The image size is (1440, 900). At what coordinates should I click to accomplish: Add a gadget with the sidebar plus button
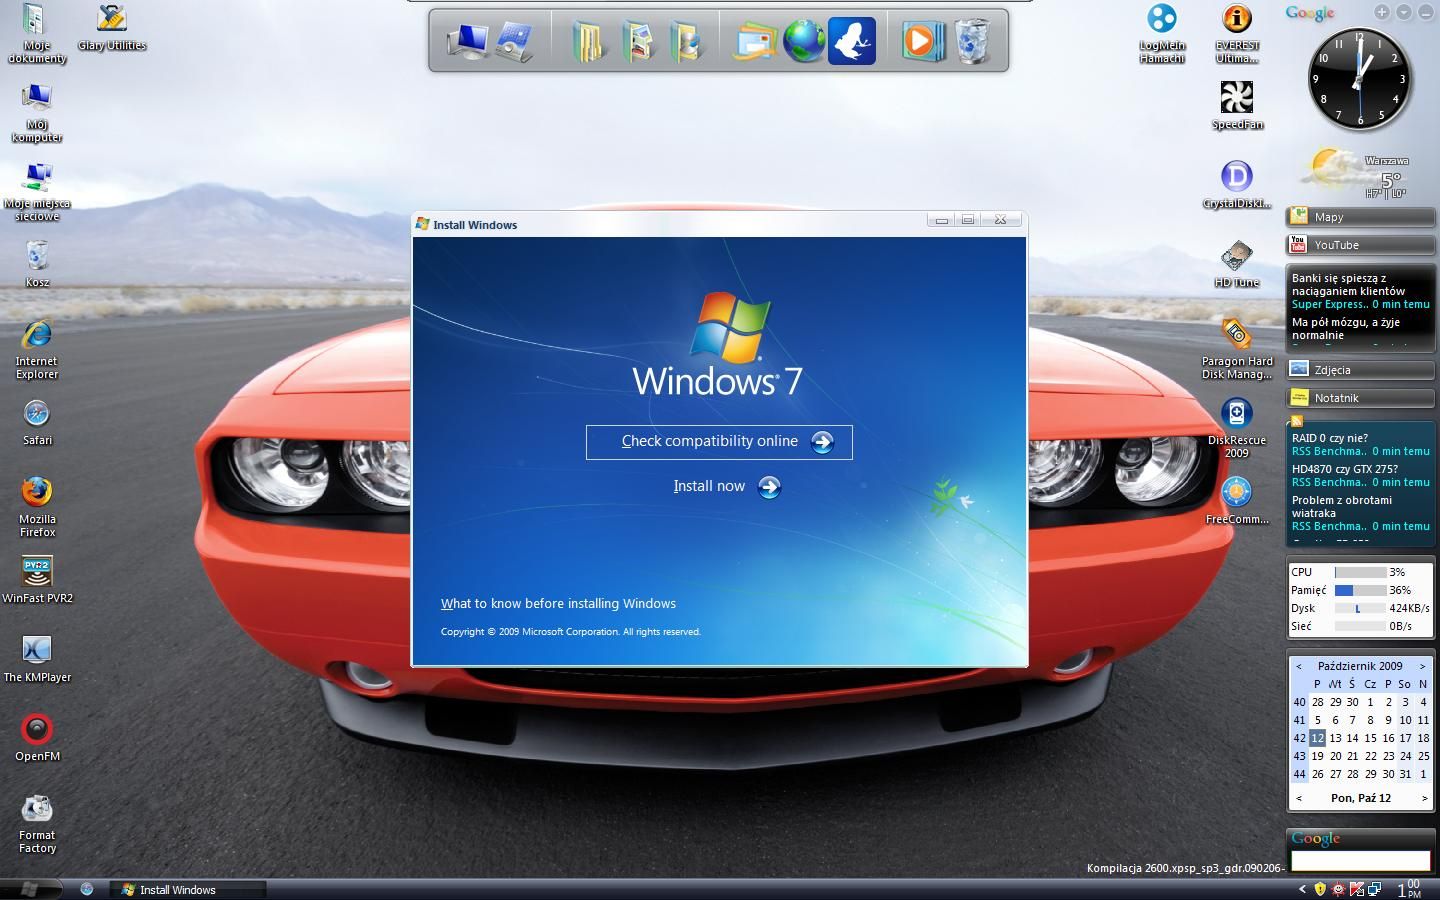[1381, 12]
